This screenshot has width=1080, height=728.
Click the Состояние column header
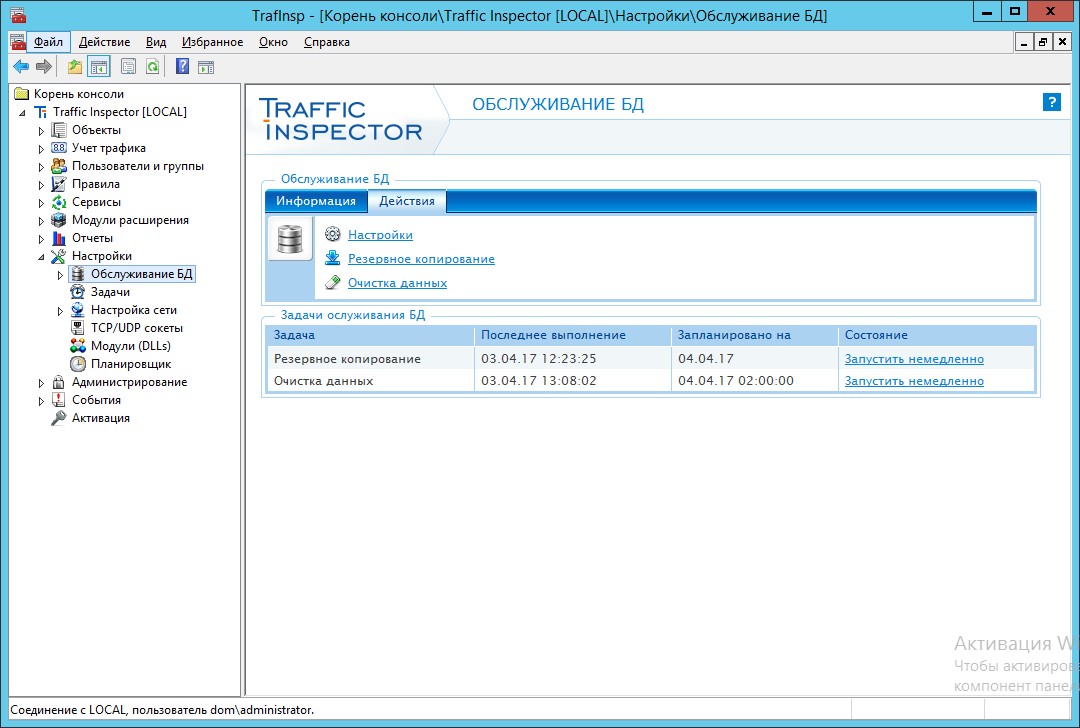tap(937, 335)
